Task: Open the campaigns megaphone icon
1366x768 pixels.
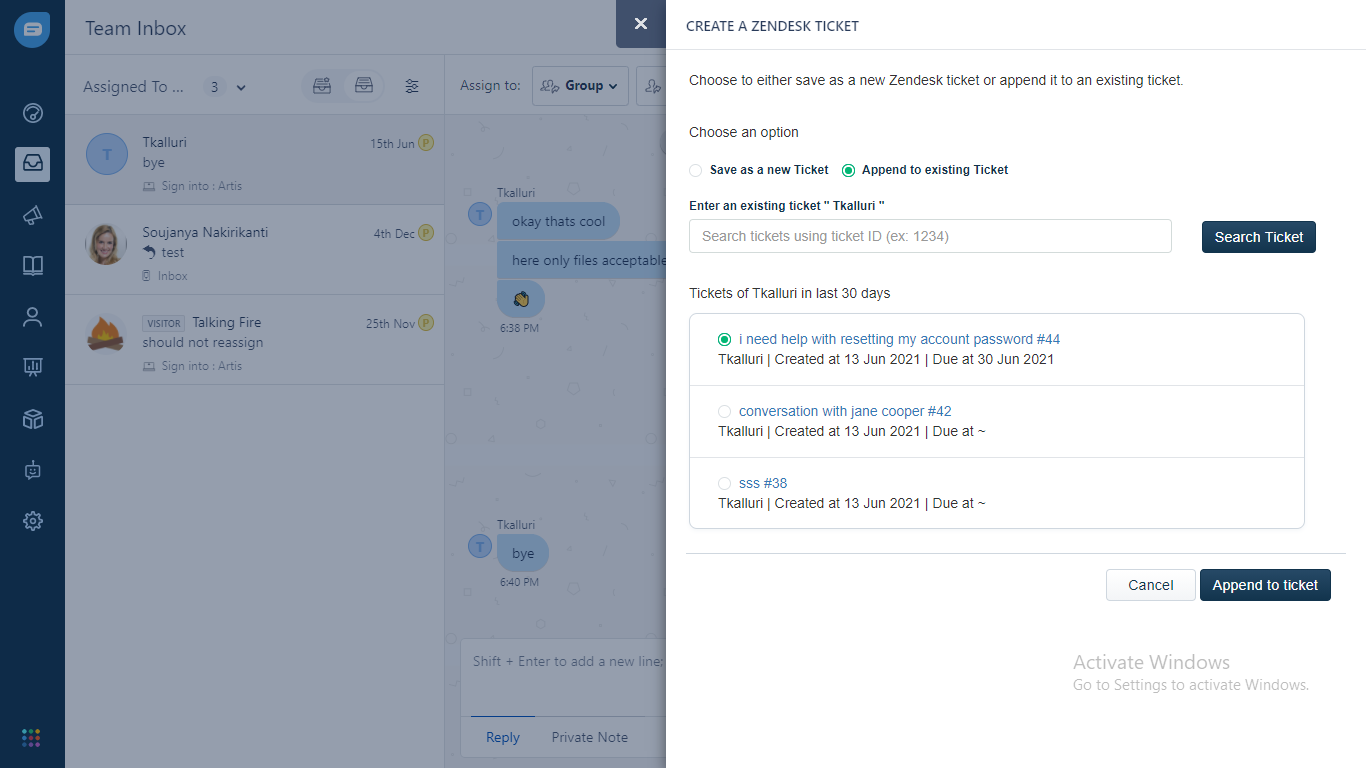Action: [x=32, y=215]
